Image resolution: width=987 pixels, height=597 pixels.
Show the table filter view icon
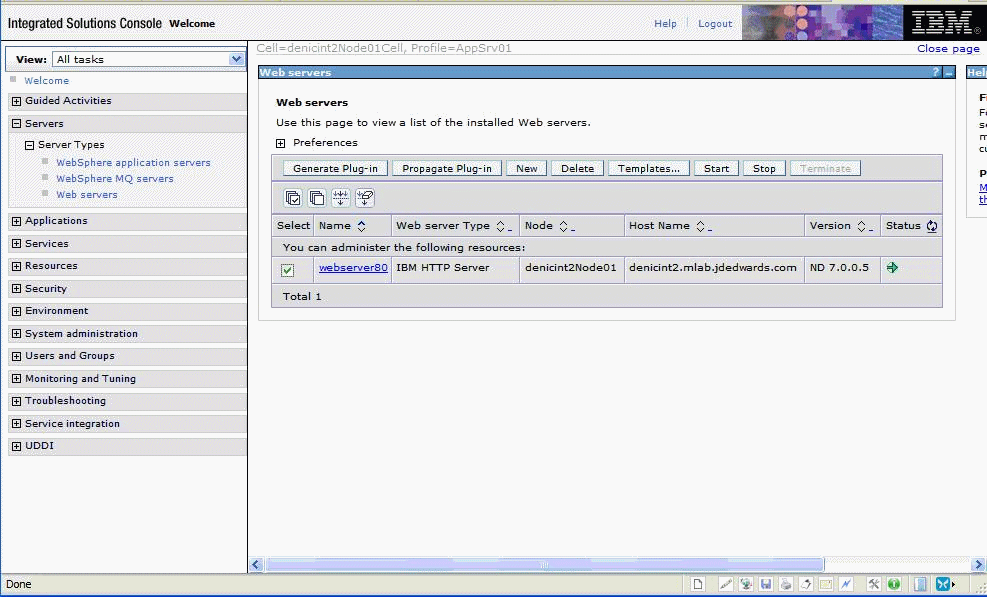pos(341,198)
